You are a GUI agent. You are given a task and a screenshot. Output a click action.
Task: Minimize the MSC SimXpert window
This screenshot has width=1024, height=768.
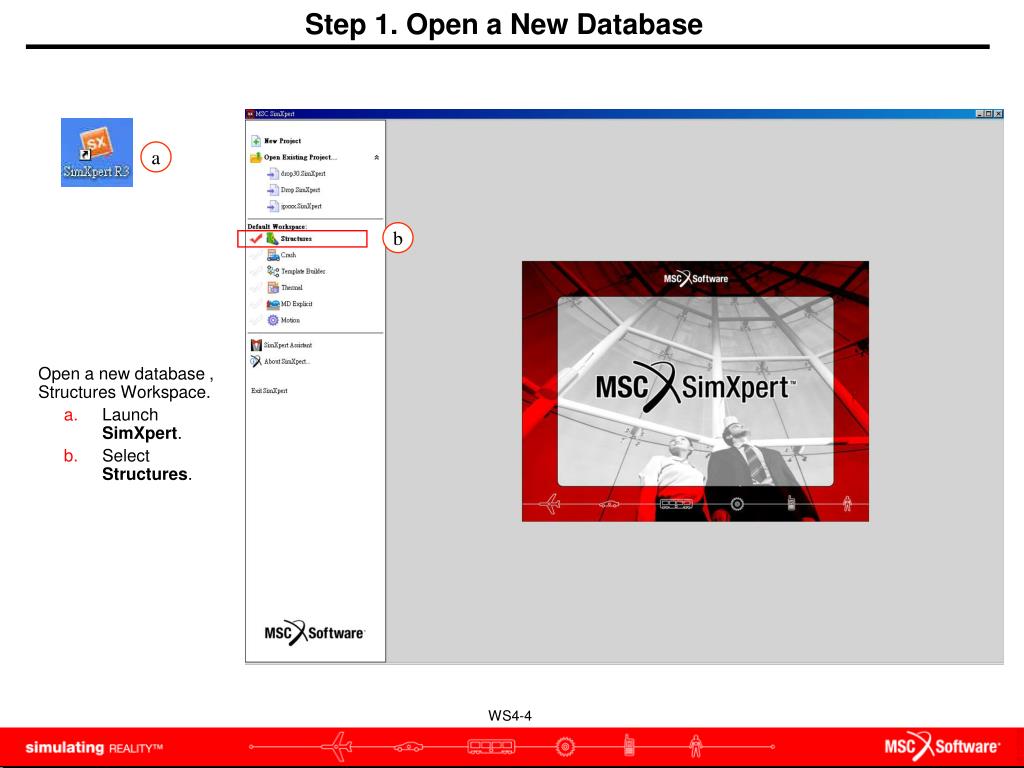pyautogui.click(x=980, y=114)
